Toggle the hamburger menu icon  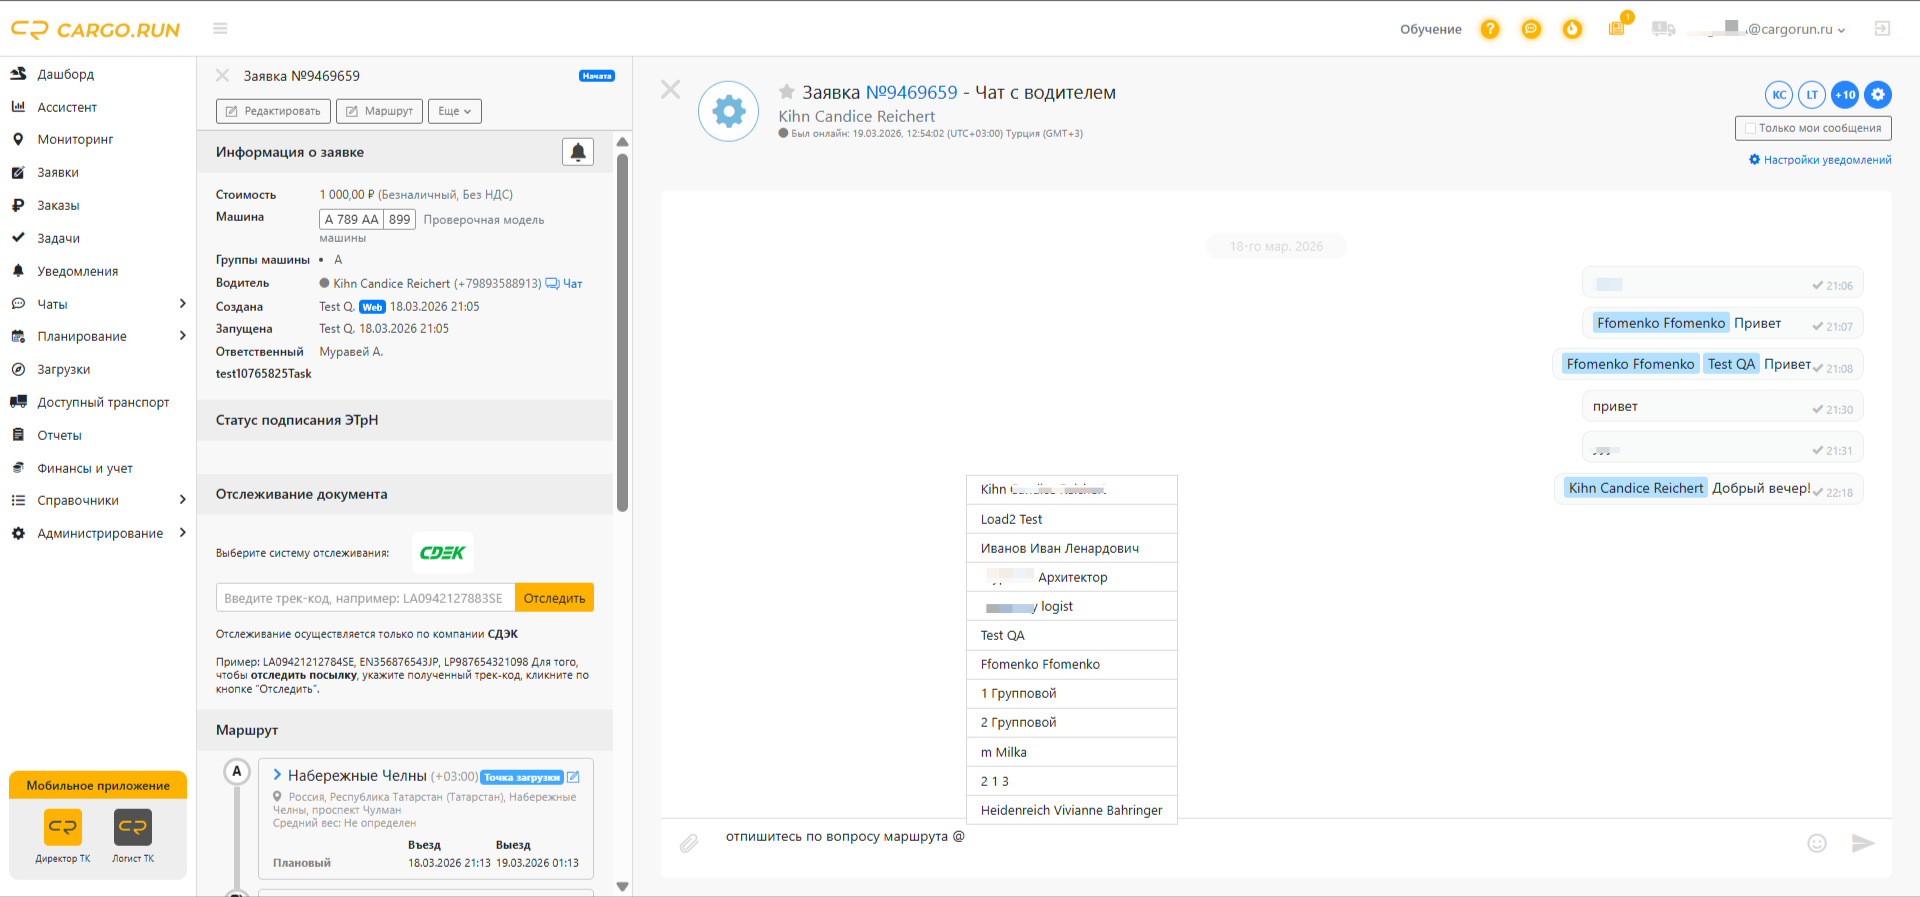[x=220, y=29]
